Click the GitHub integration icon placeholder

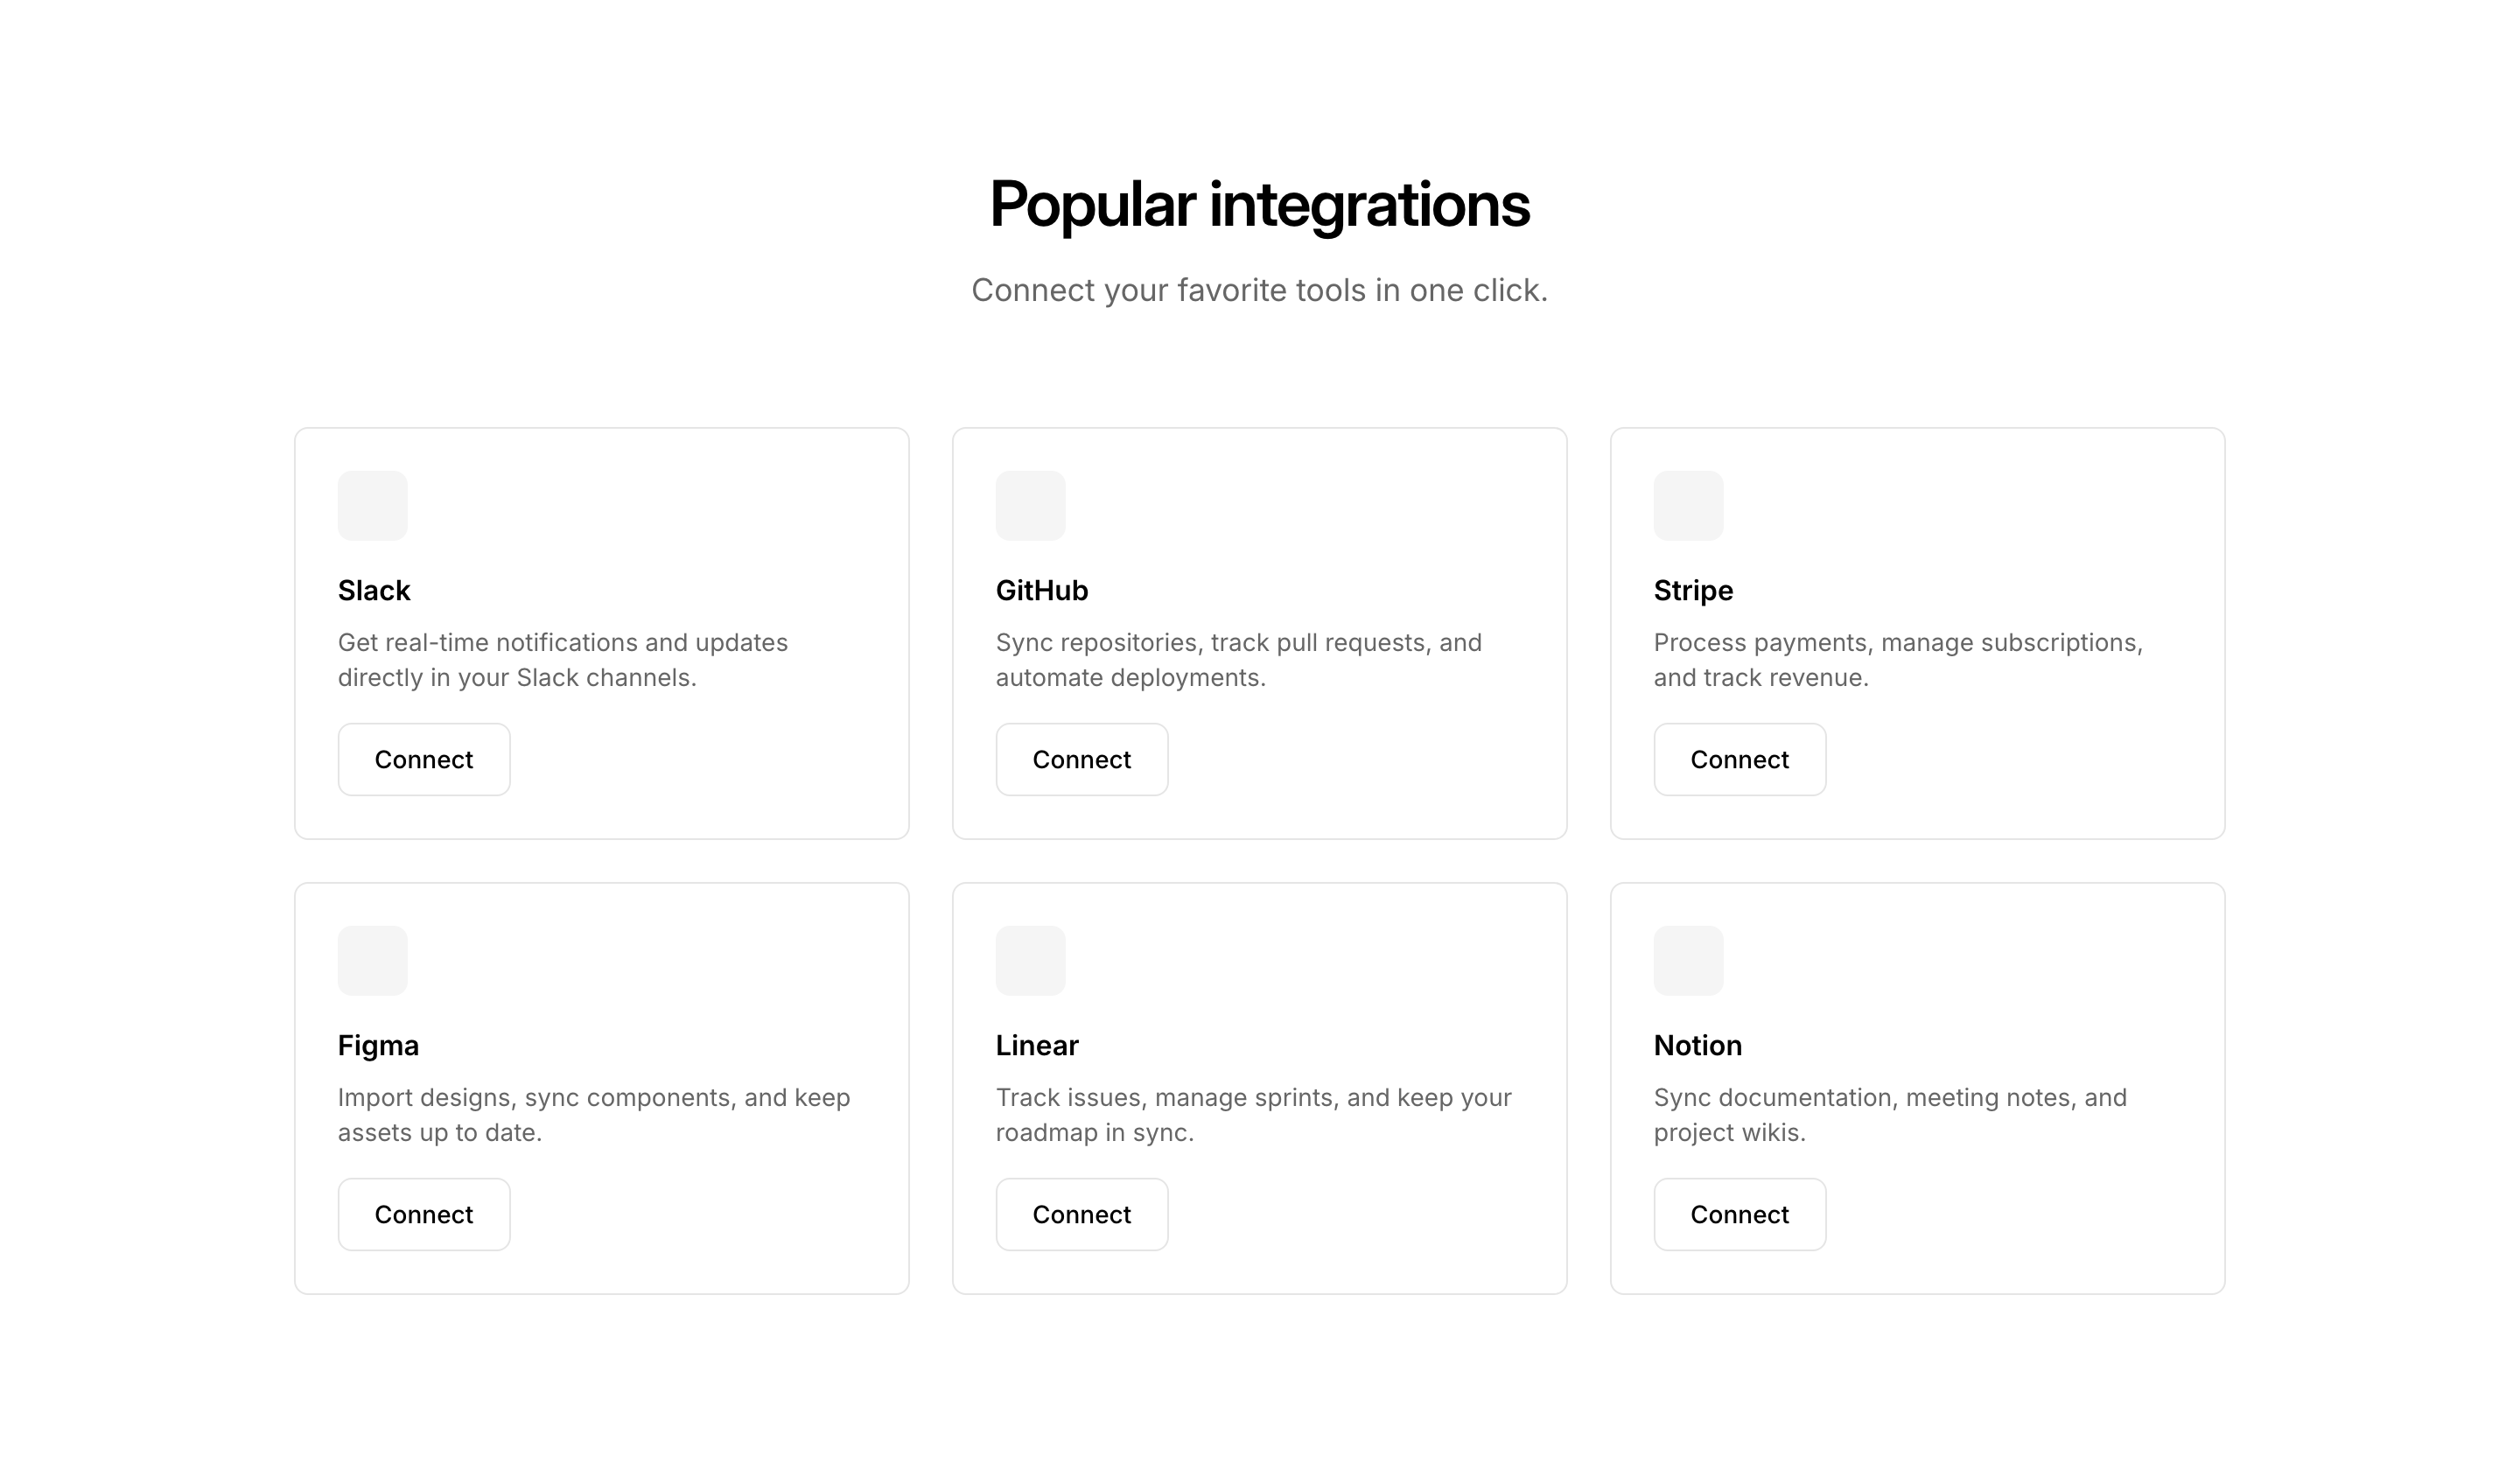1030,505
